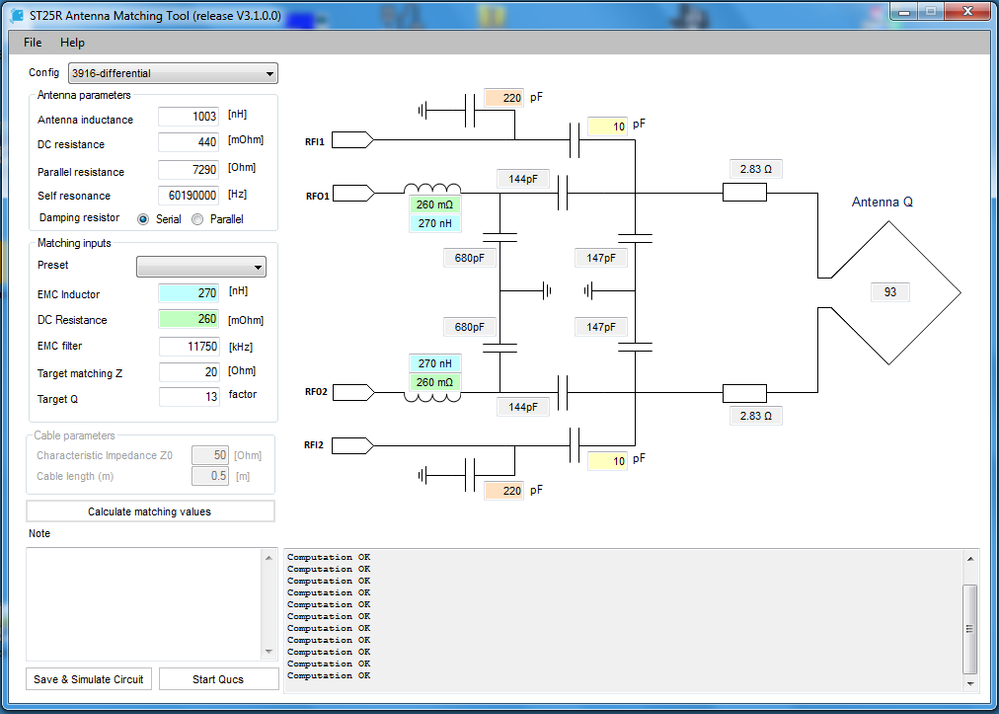The image size is (999, 714).
Task: Open the Help menu
Action: [x=72, y=43]
